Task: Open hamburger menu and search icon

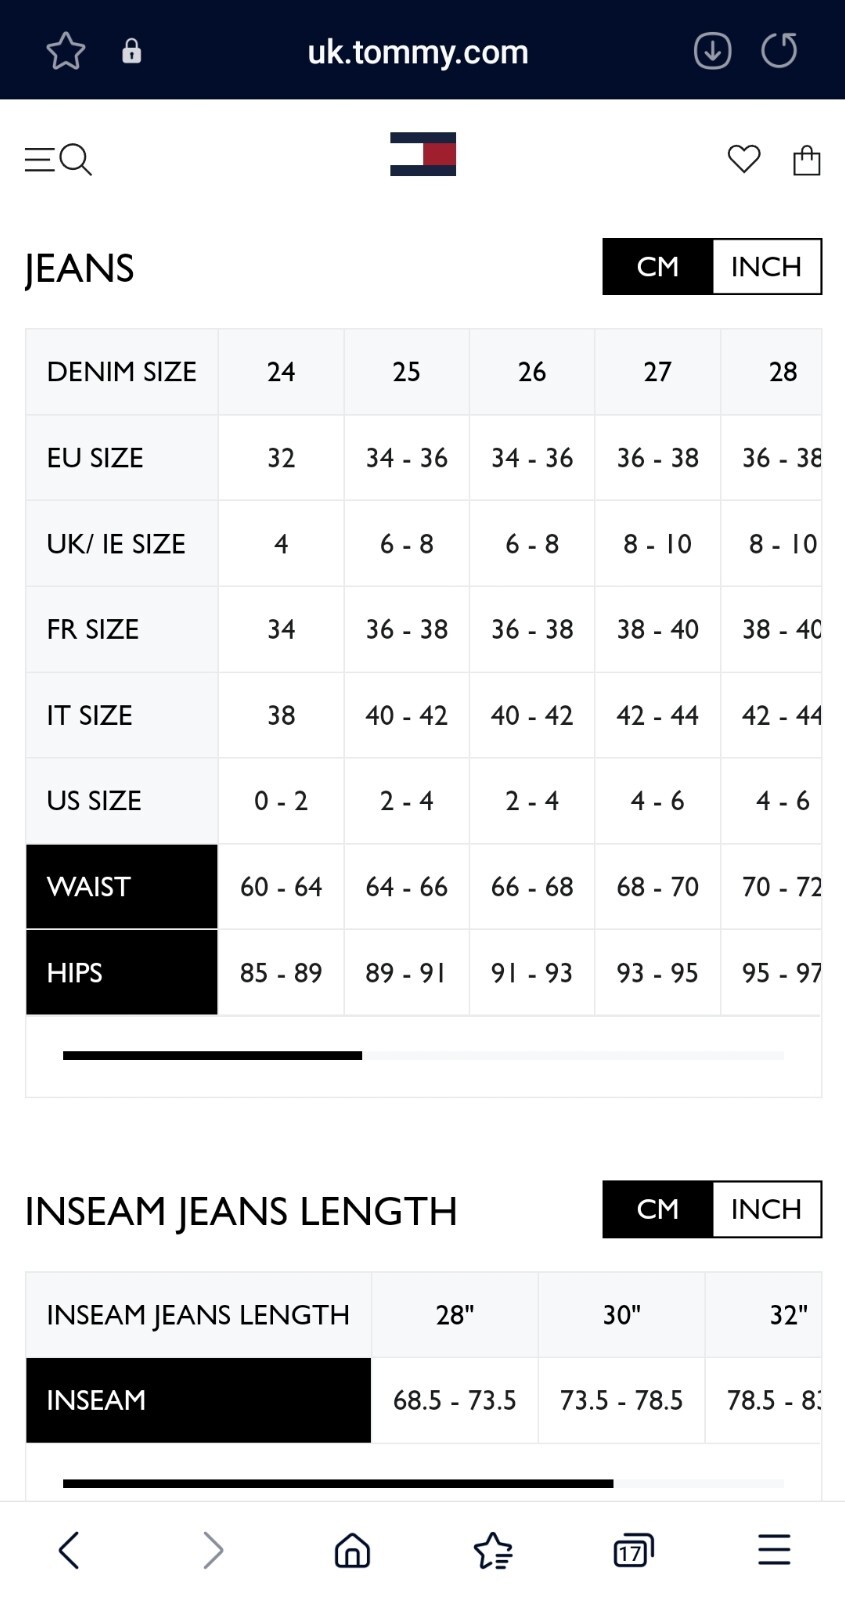Action: (x=58, y=159)
